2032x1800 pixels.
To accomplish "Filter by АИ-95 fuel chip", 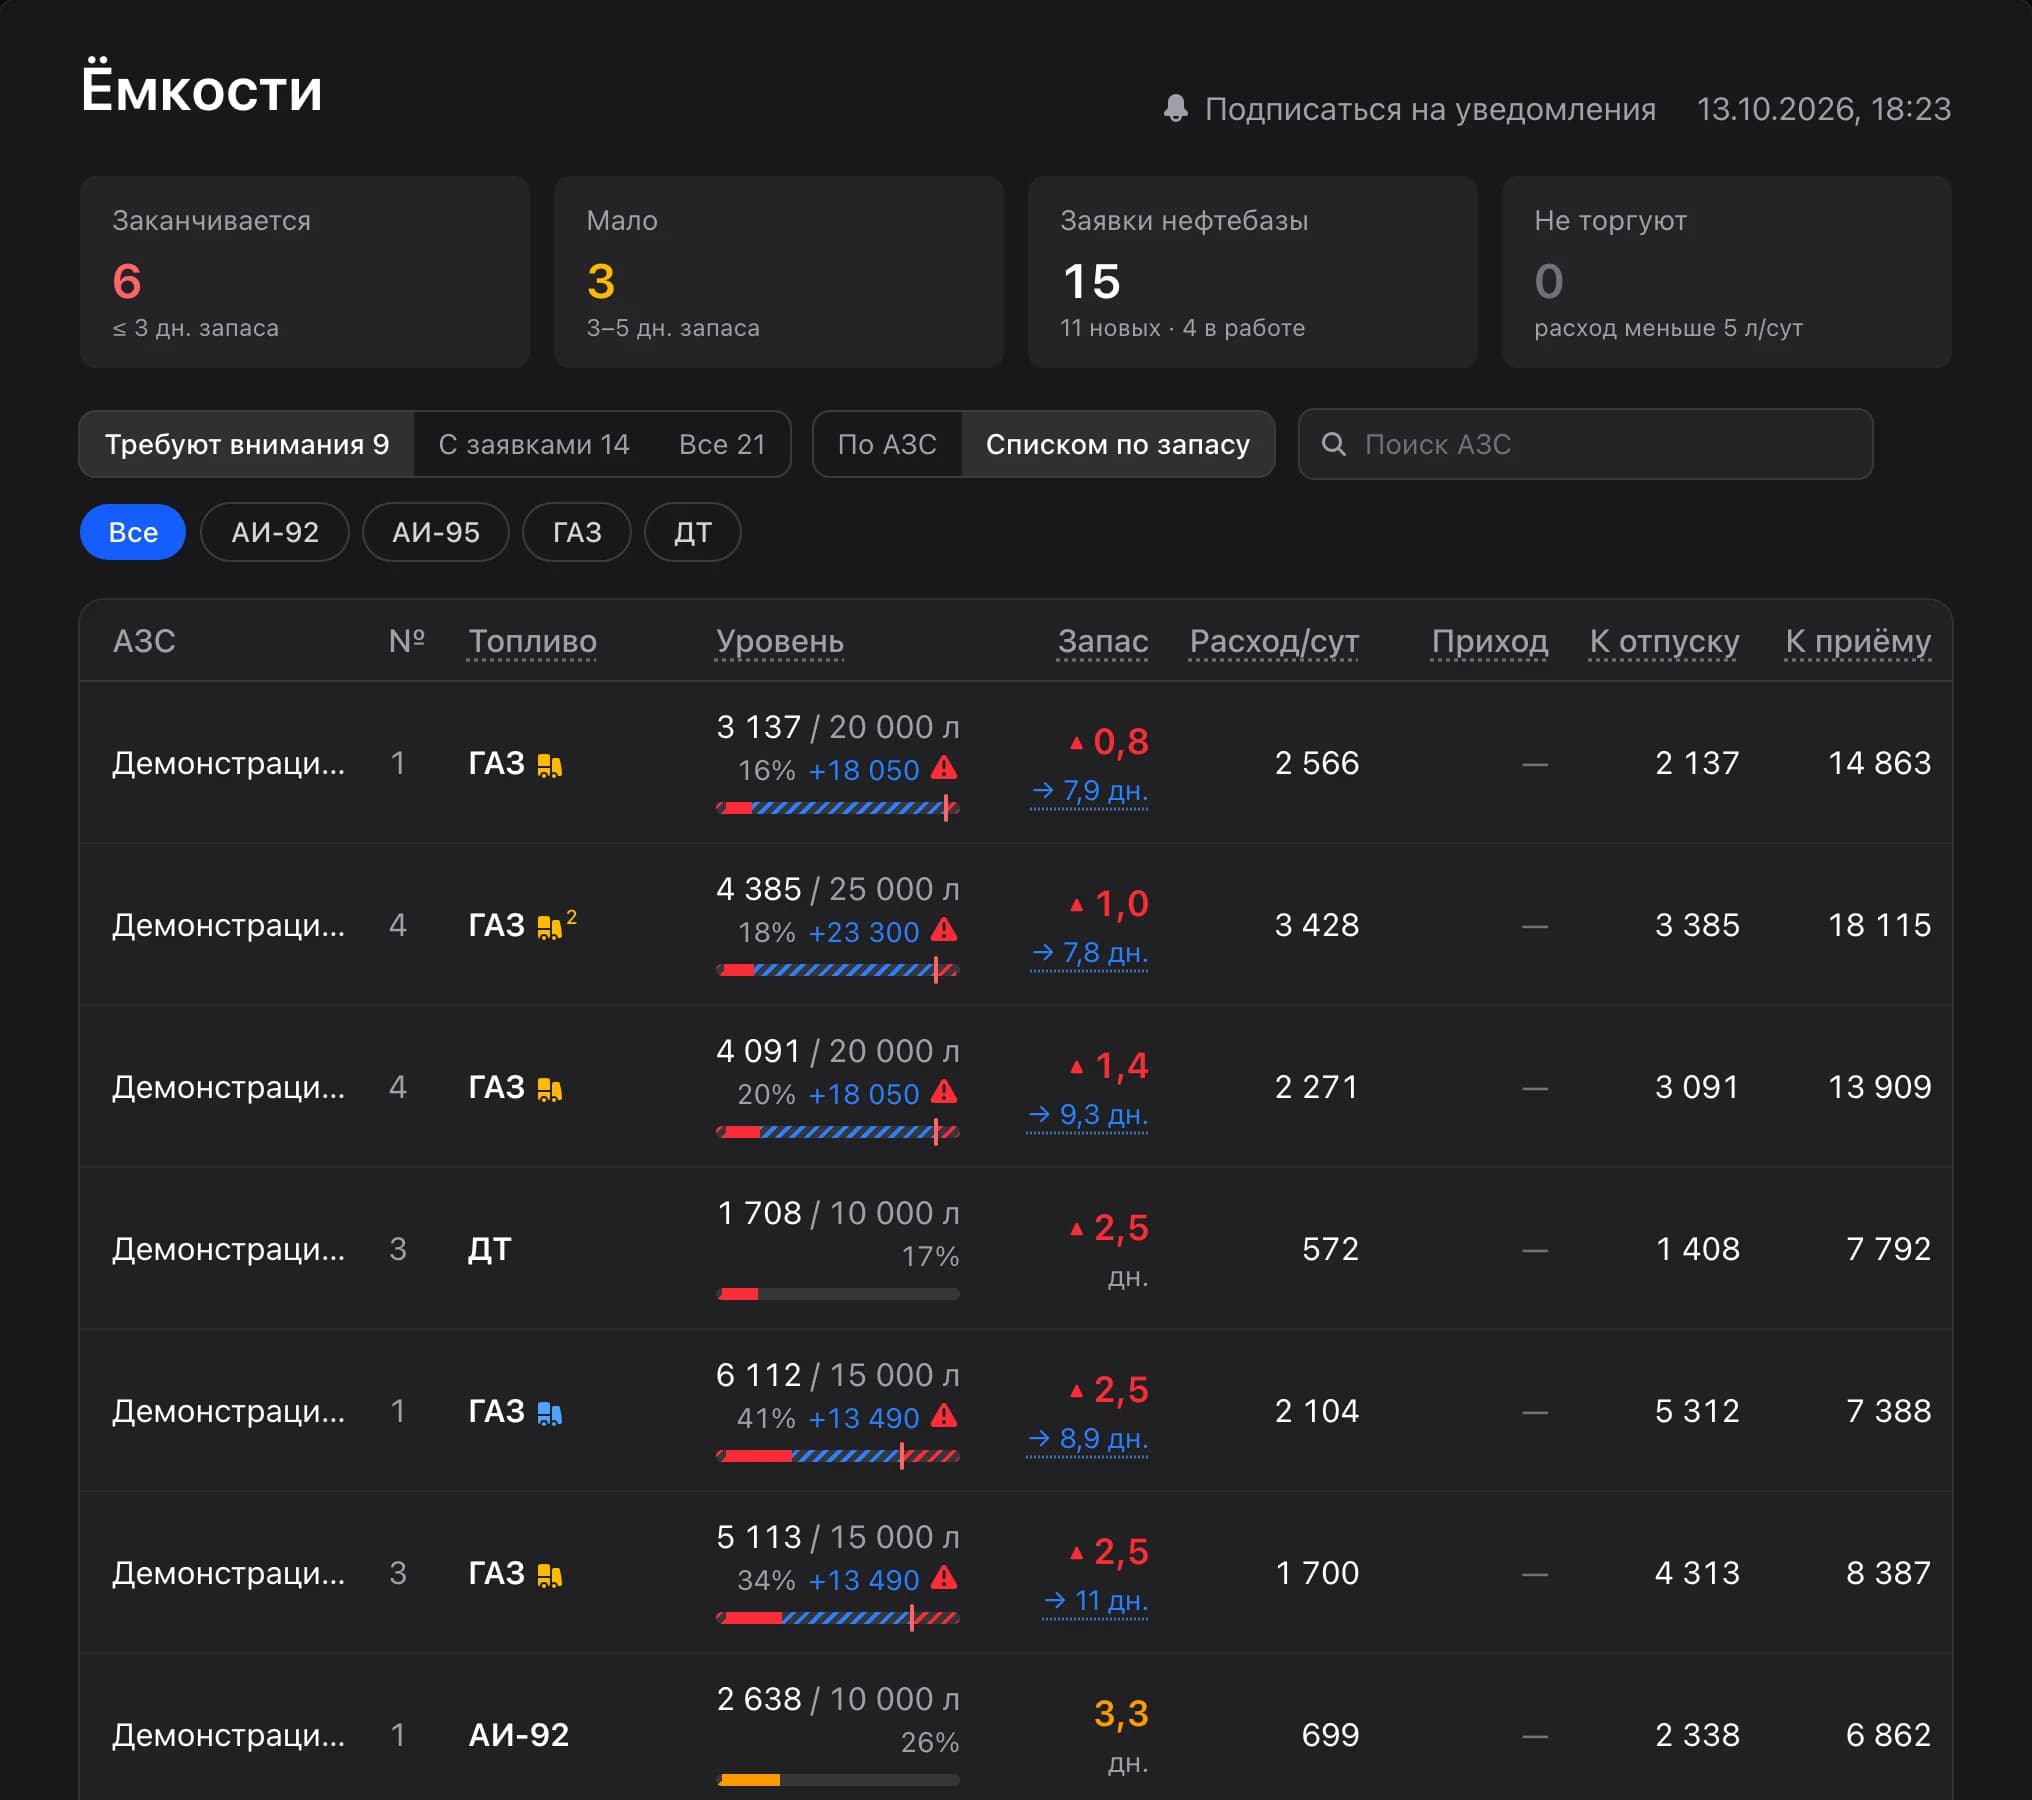I will coord(436,532).
